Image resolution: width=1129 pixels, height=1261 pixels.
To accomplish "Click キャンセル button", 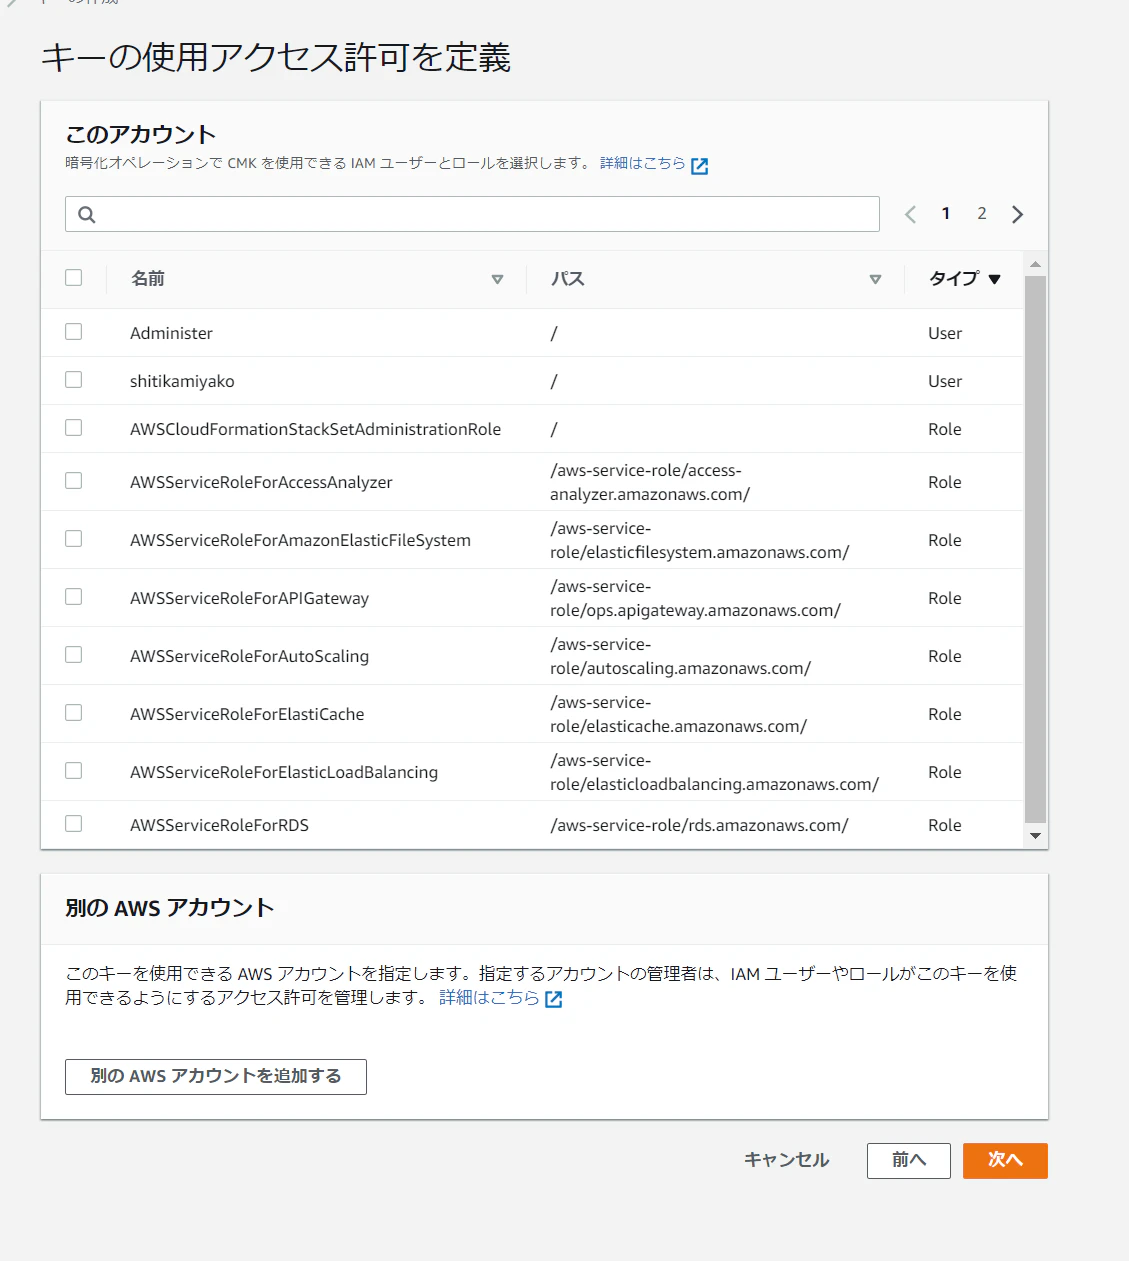I will [x=787, y=1160].
